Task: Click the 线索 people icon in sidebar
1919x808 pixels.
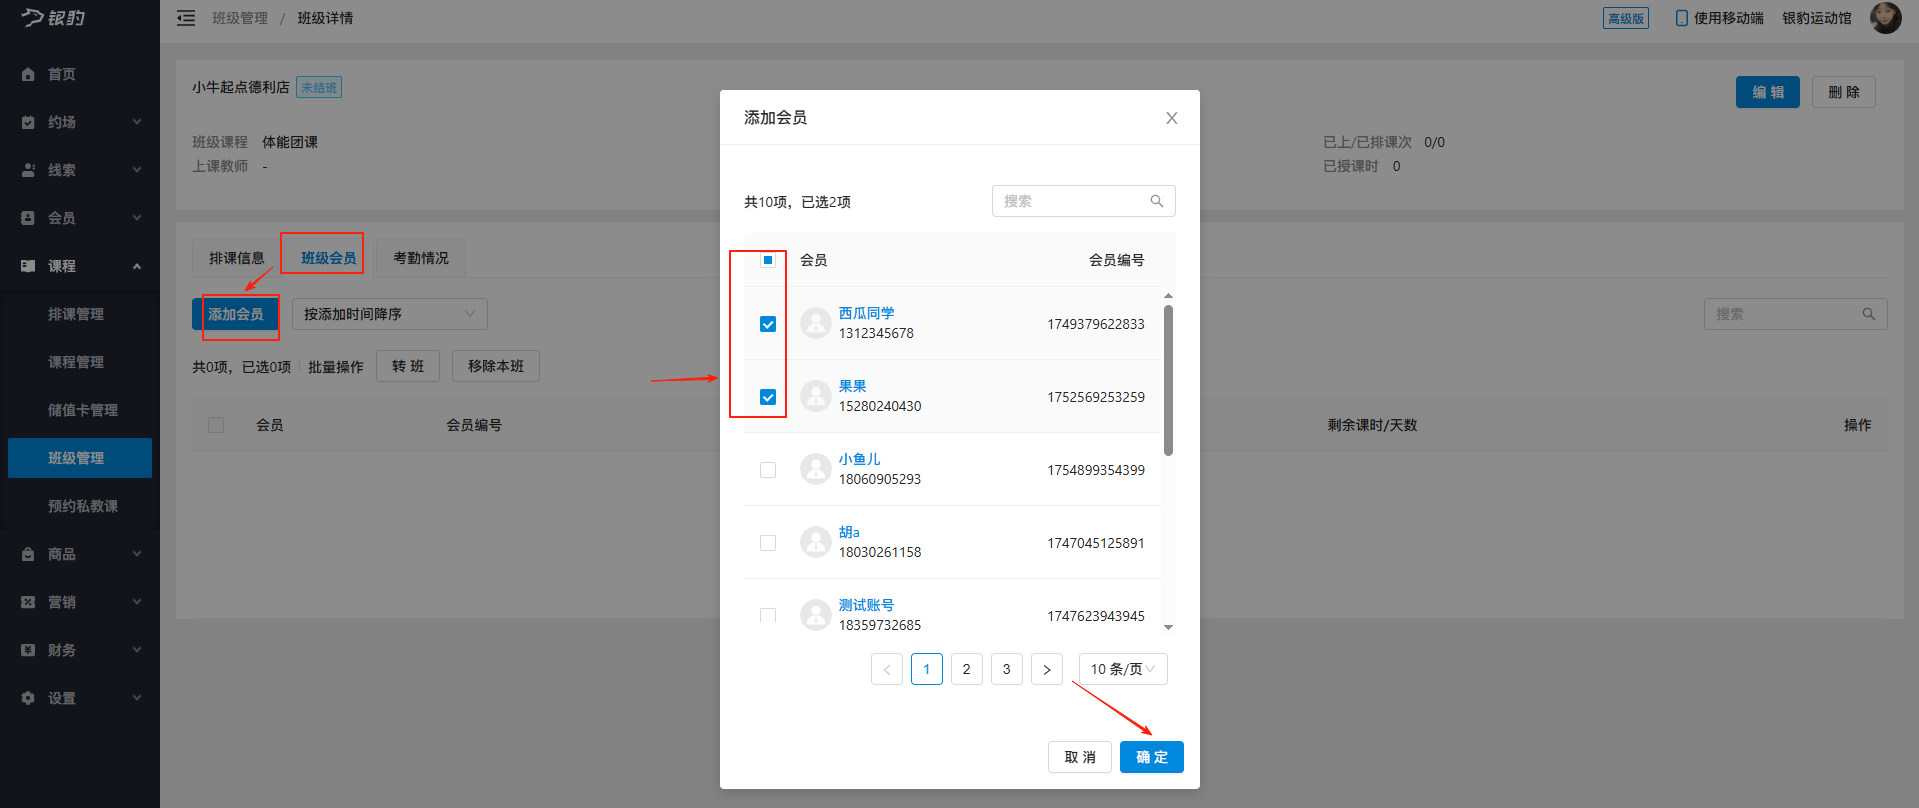Action: (28, 170)
